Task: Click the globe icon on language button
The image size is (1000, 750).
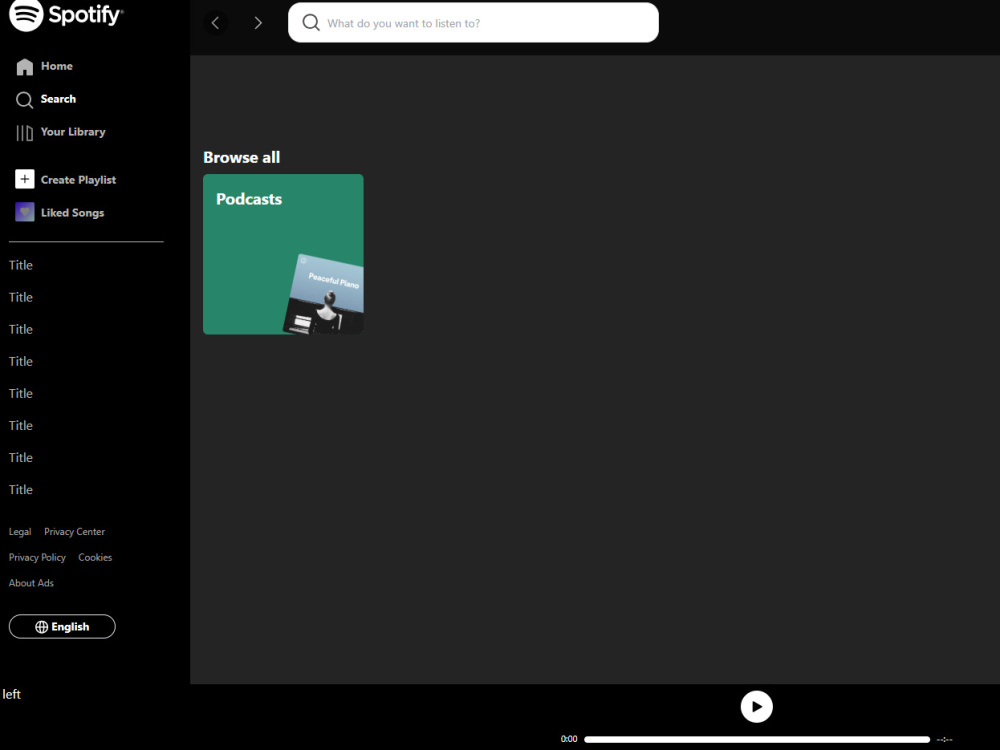Action: click(41, 627)
